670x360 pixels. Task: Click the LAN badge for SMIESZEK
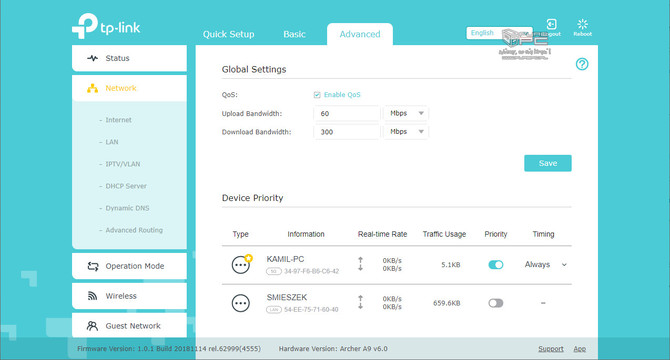pyautogui.click(x=273, y=310)
